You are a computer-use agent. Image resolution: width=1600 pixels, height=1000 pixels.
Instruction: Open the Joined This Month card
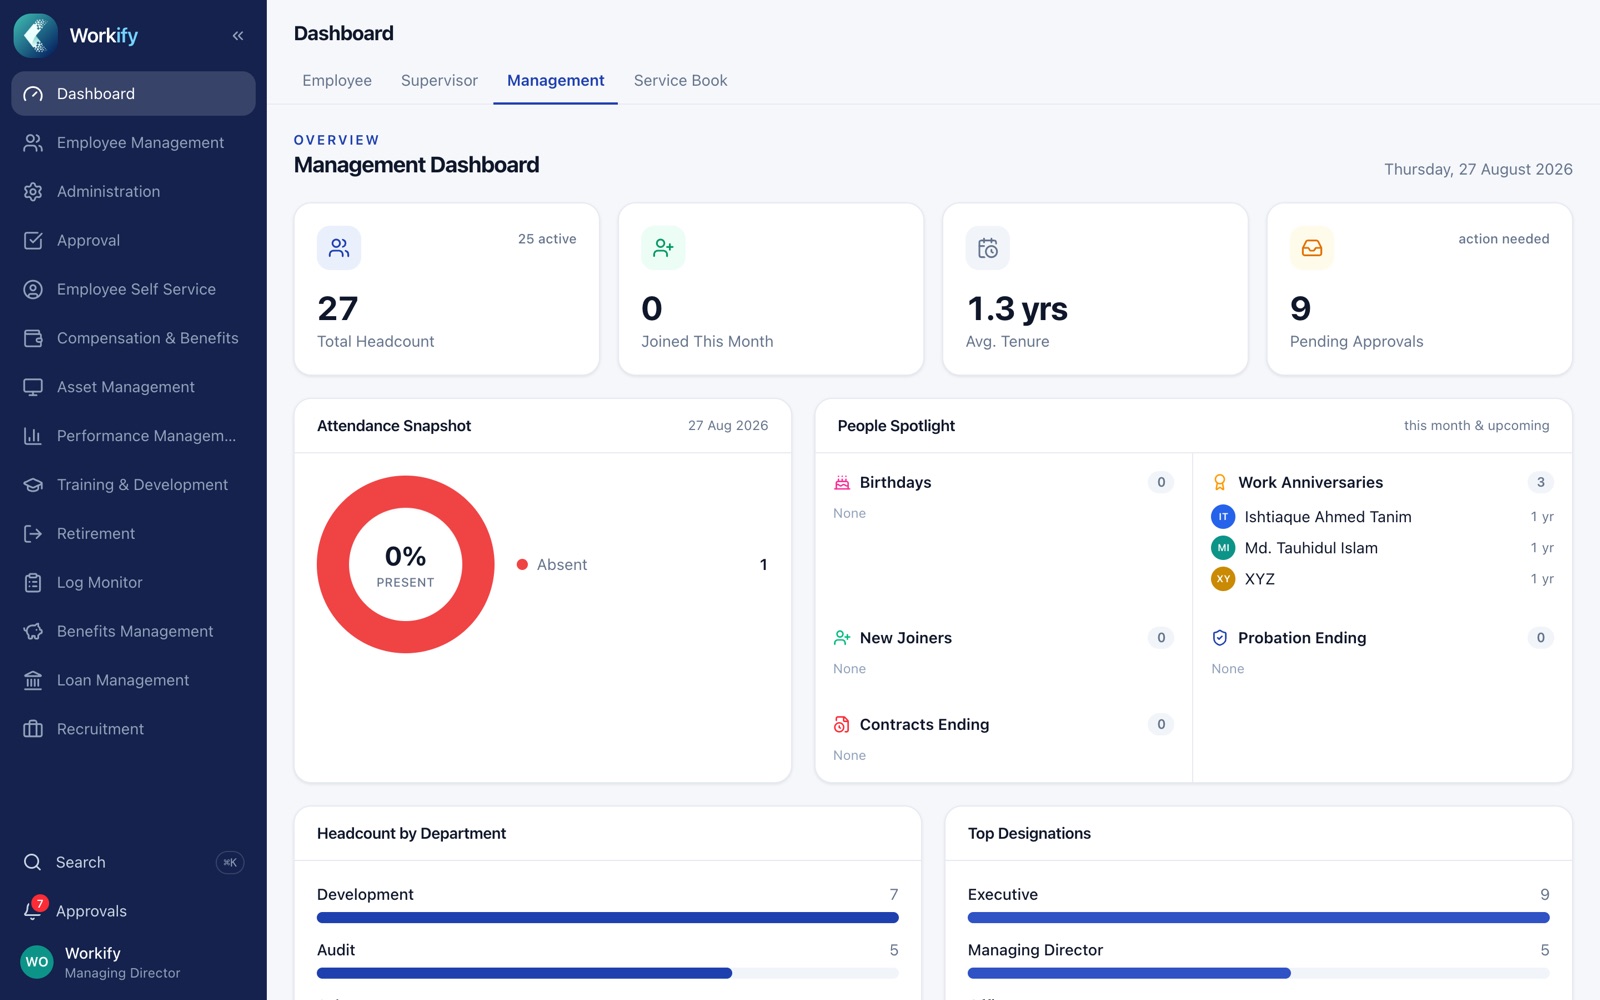[x=771, y=289]
